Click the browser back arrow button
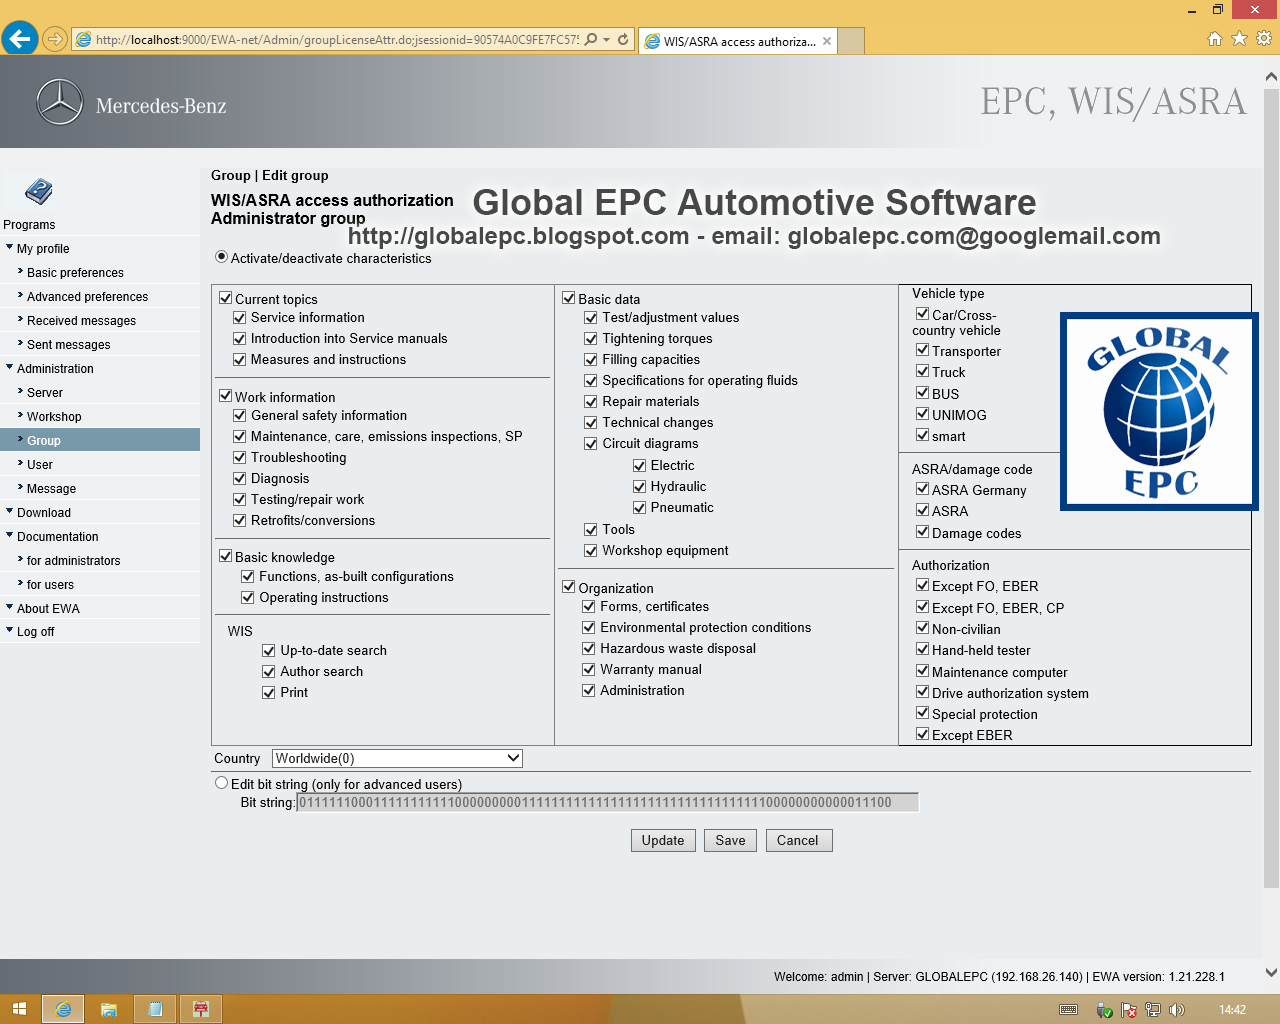 (x=20, y=39)
